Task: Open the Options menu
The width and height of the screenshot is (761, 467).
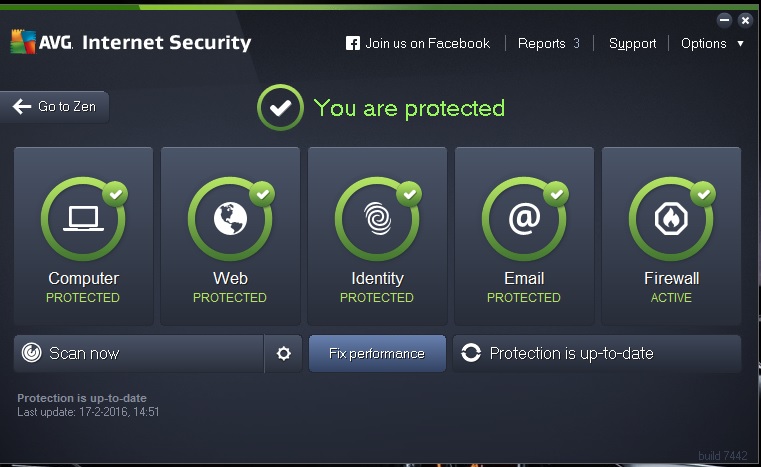Action: pos(704,43)
